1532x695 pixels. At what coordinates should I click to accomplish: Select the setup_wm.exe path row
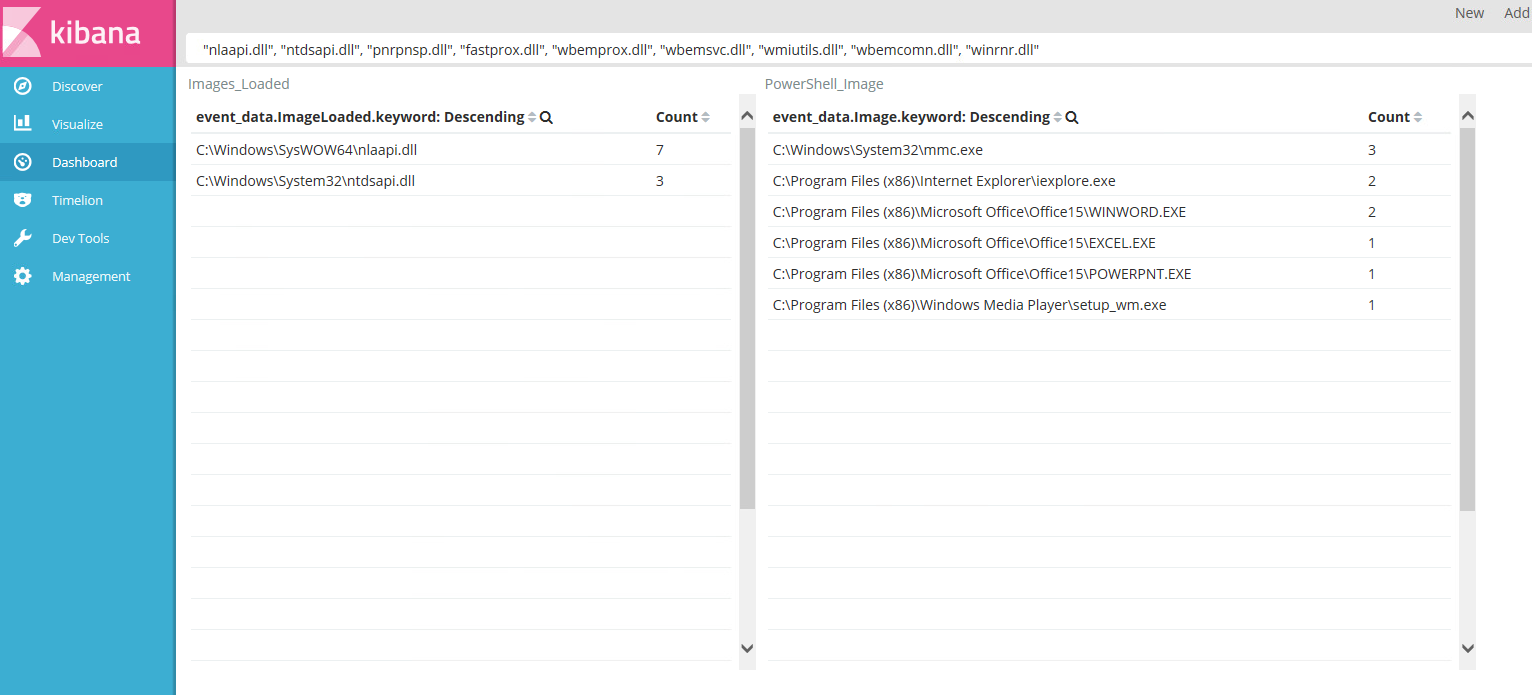tap(1109, 304)
